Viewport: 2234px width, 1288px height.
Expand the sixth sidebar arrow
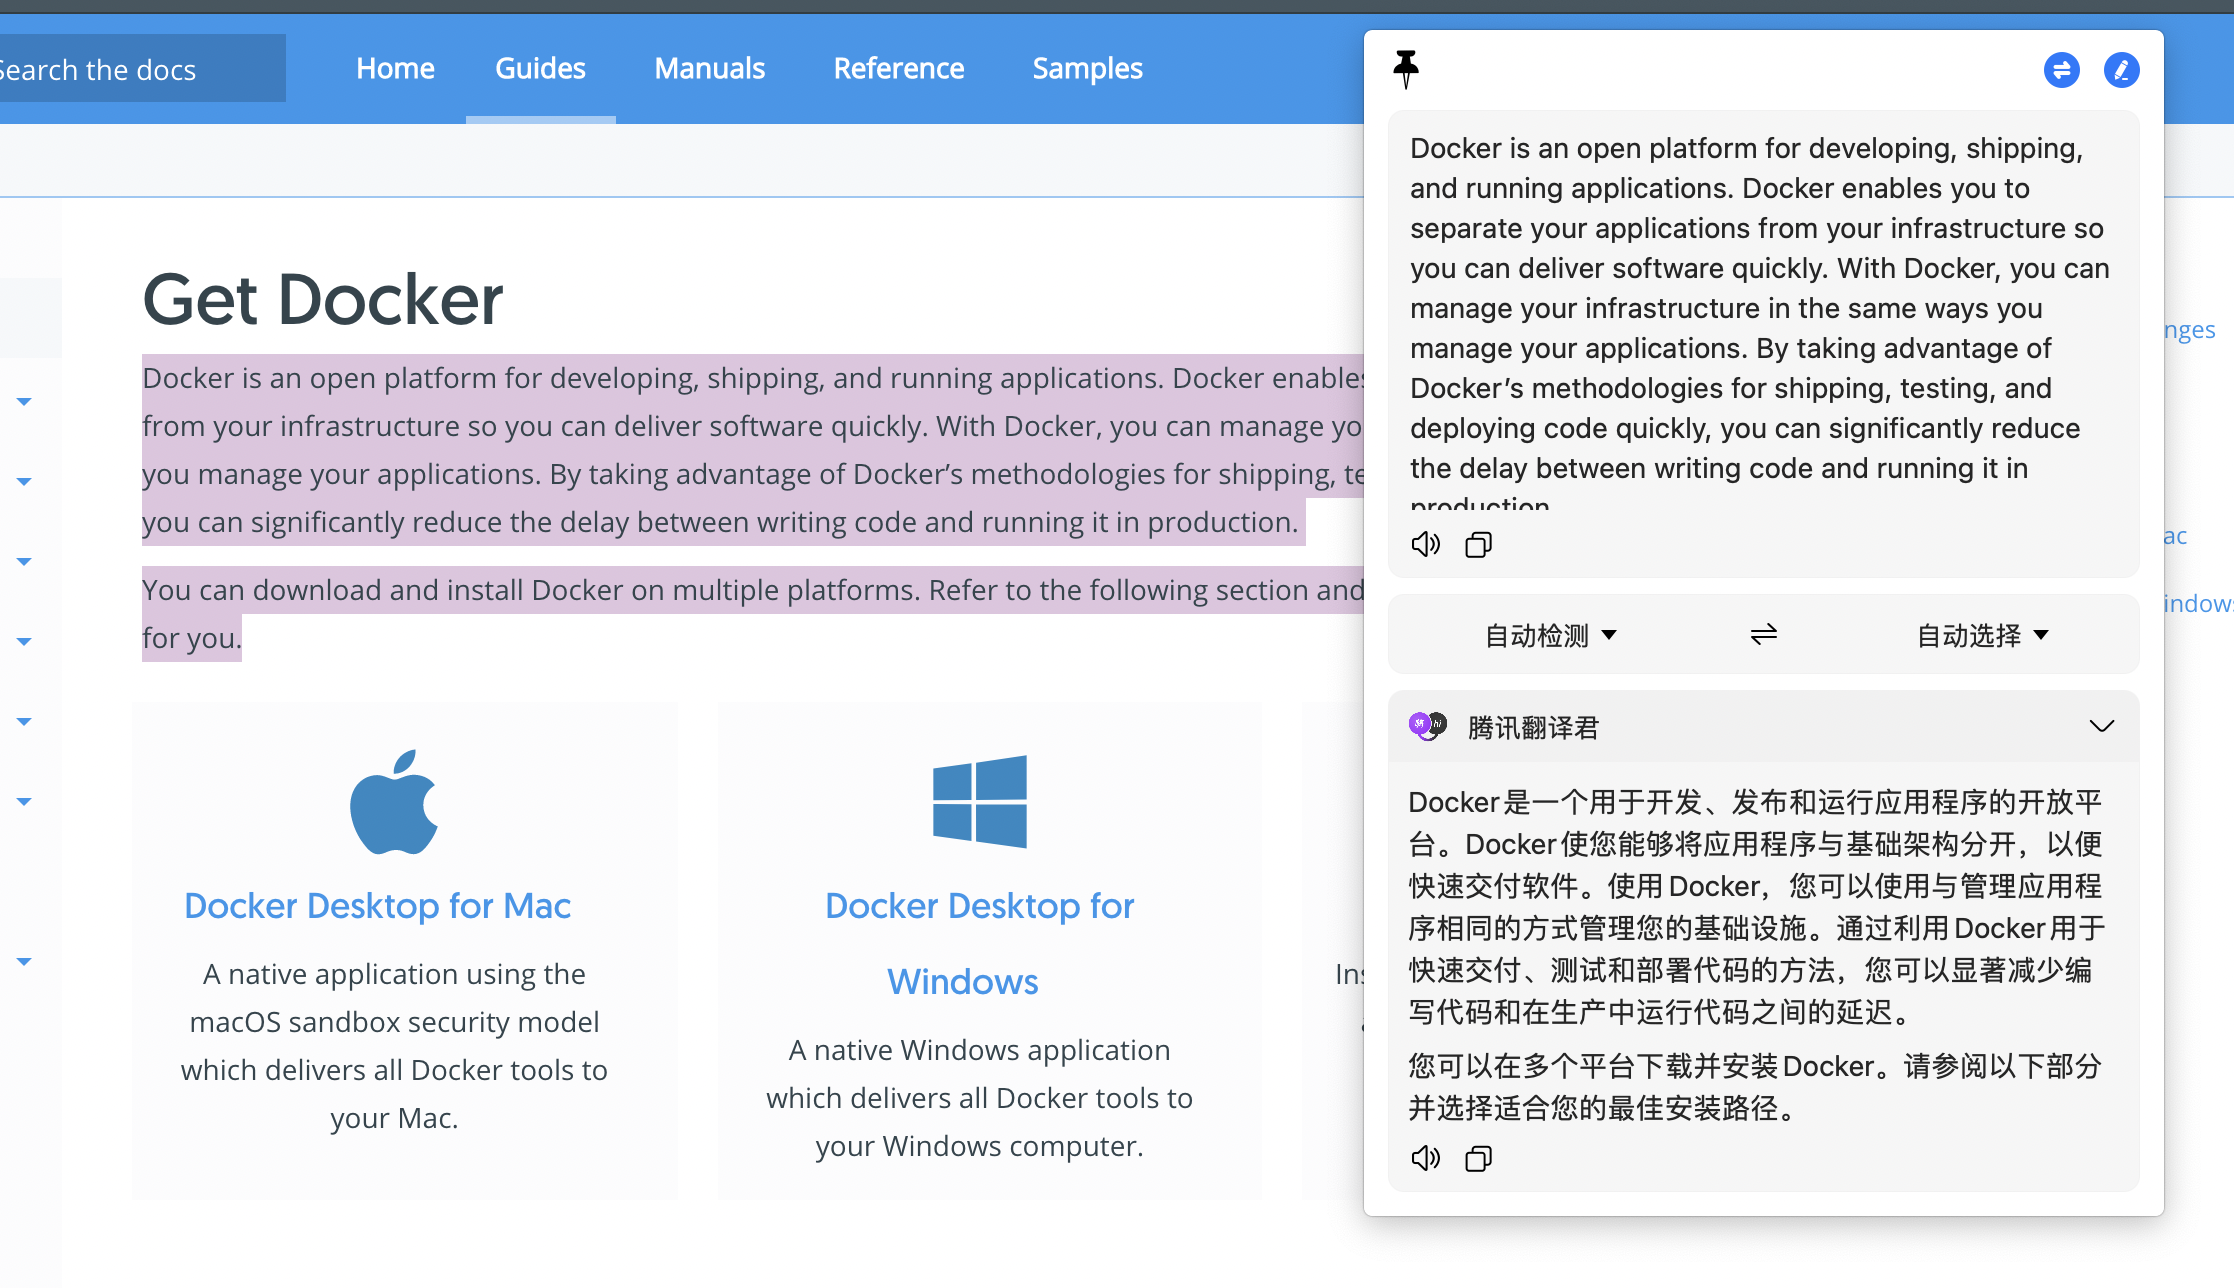tap(24, 802)
